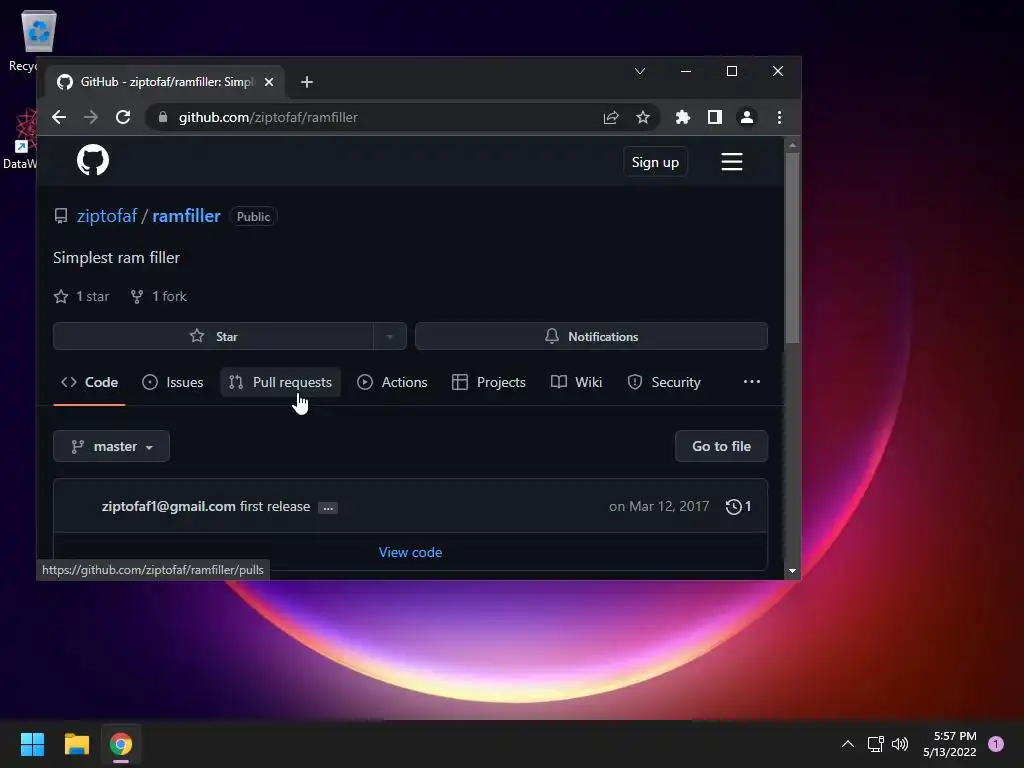Click the 'on Mar 12, 2017' date
Screen dimensions: 1024x768
(659, 507)
